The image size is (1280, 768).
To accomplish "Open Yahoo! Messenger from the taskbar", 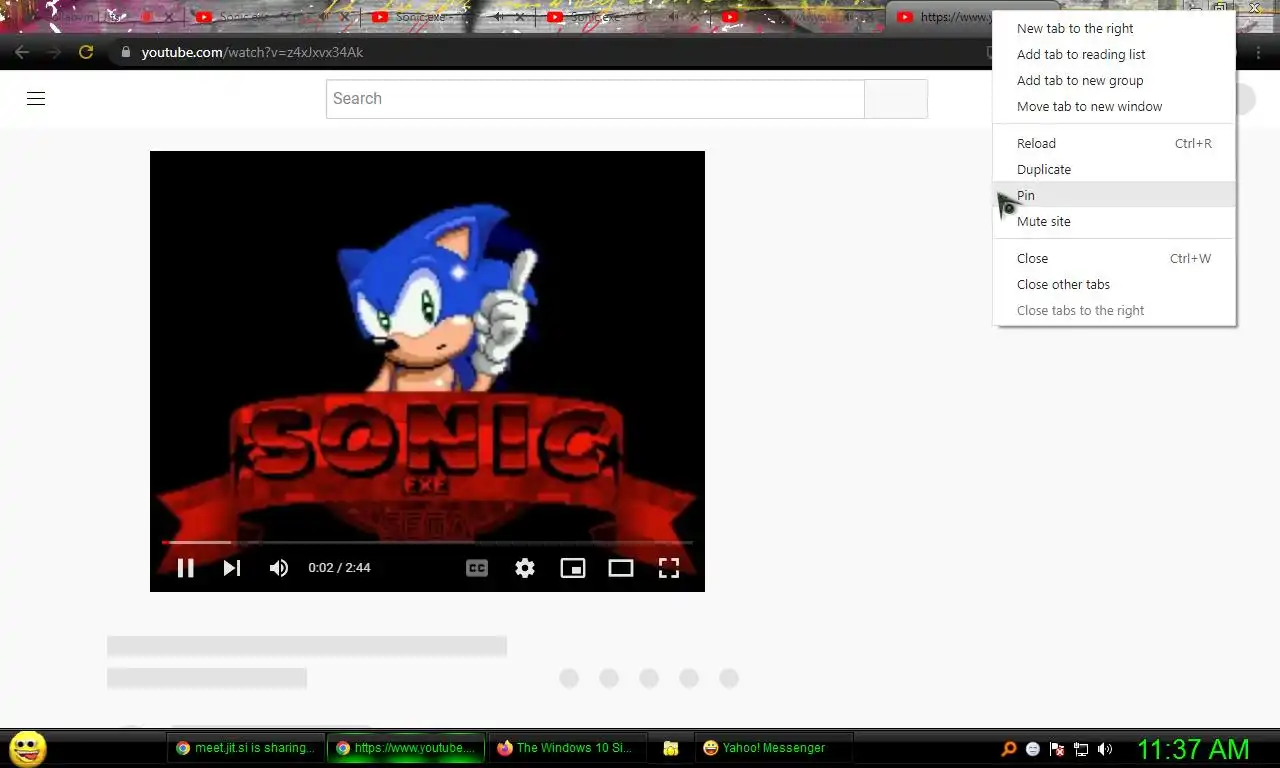I will (x=773, y=748).
